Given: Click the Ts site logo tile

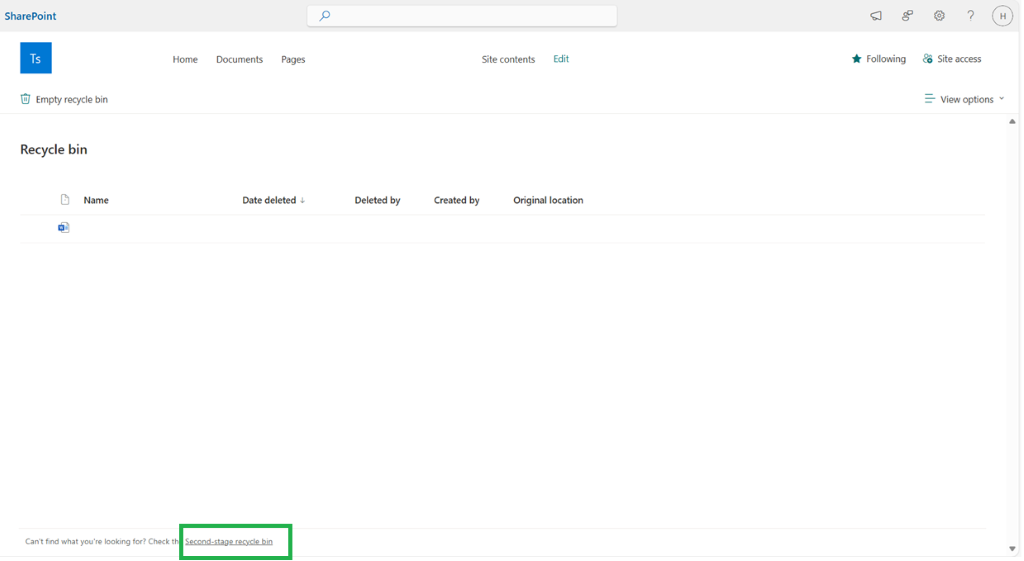Looking at the screenshot, I should coord(36,58).
